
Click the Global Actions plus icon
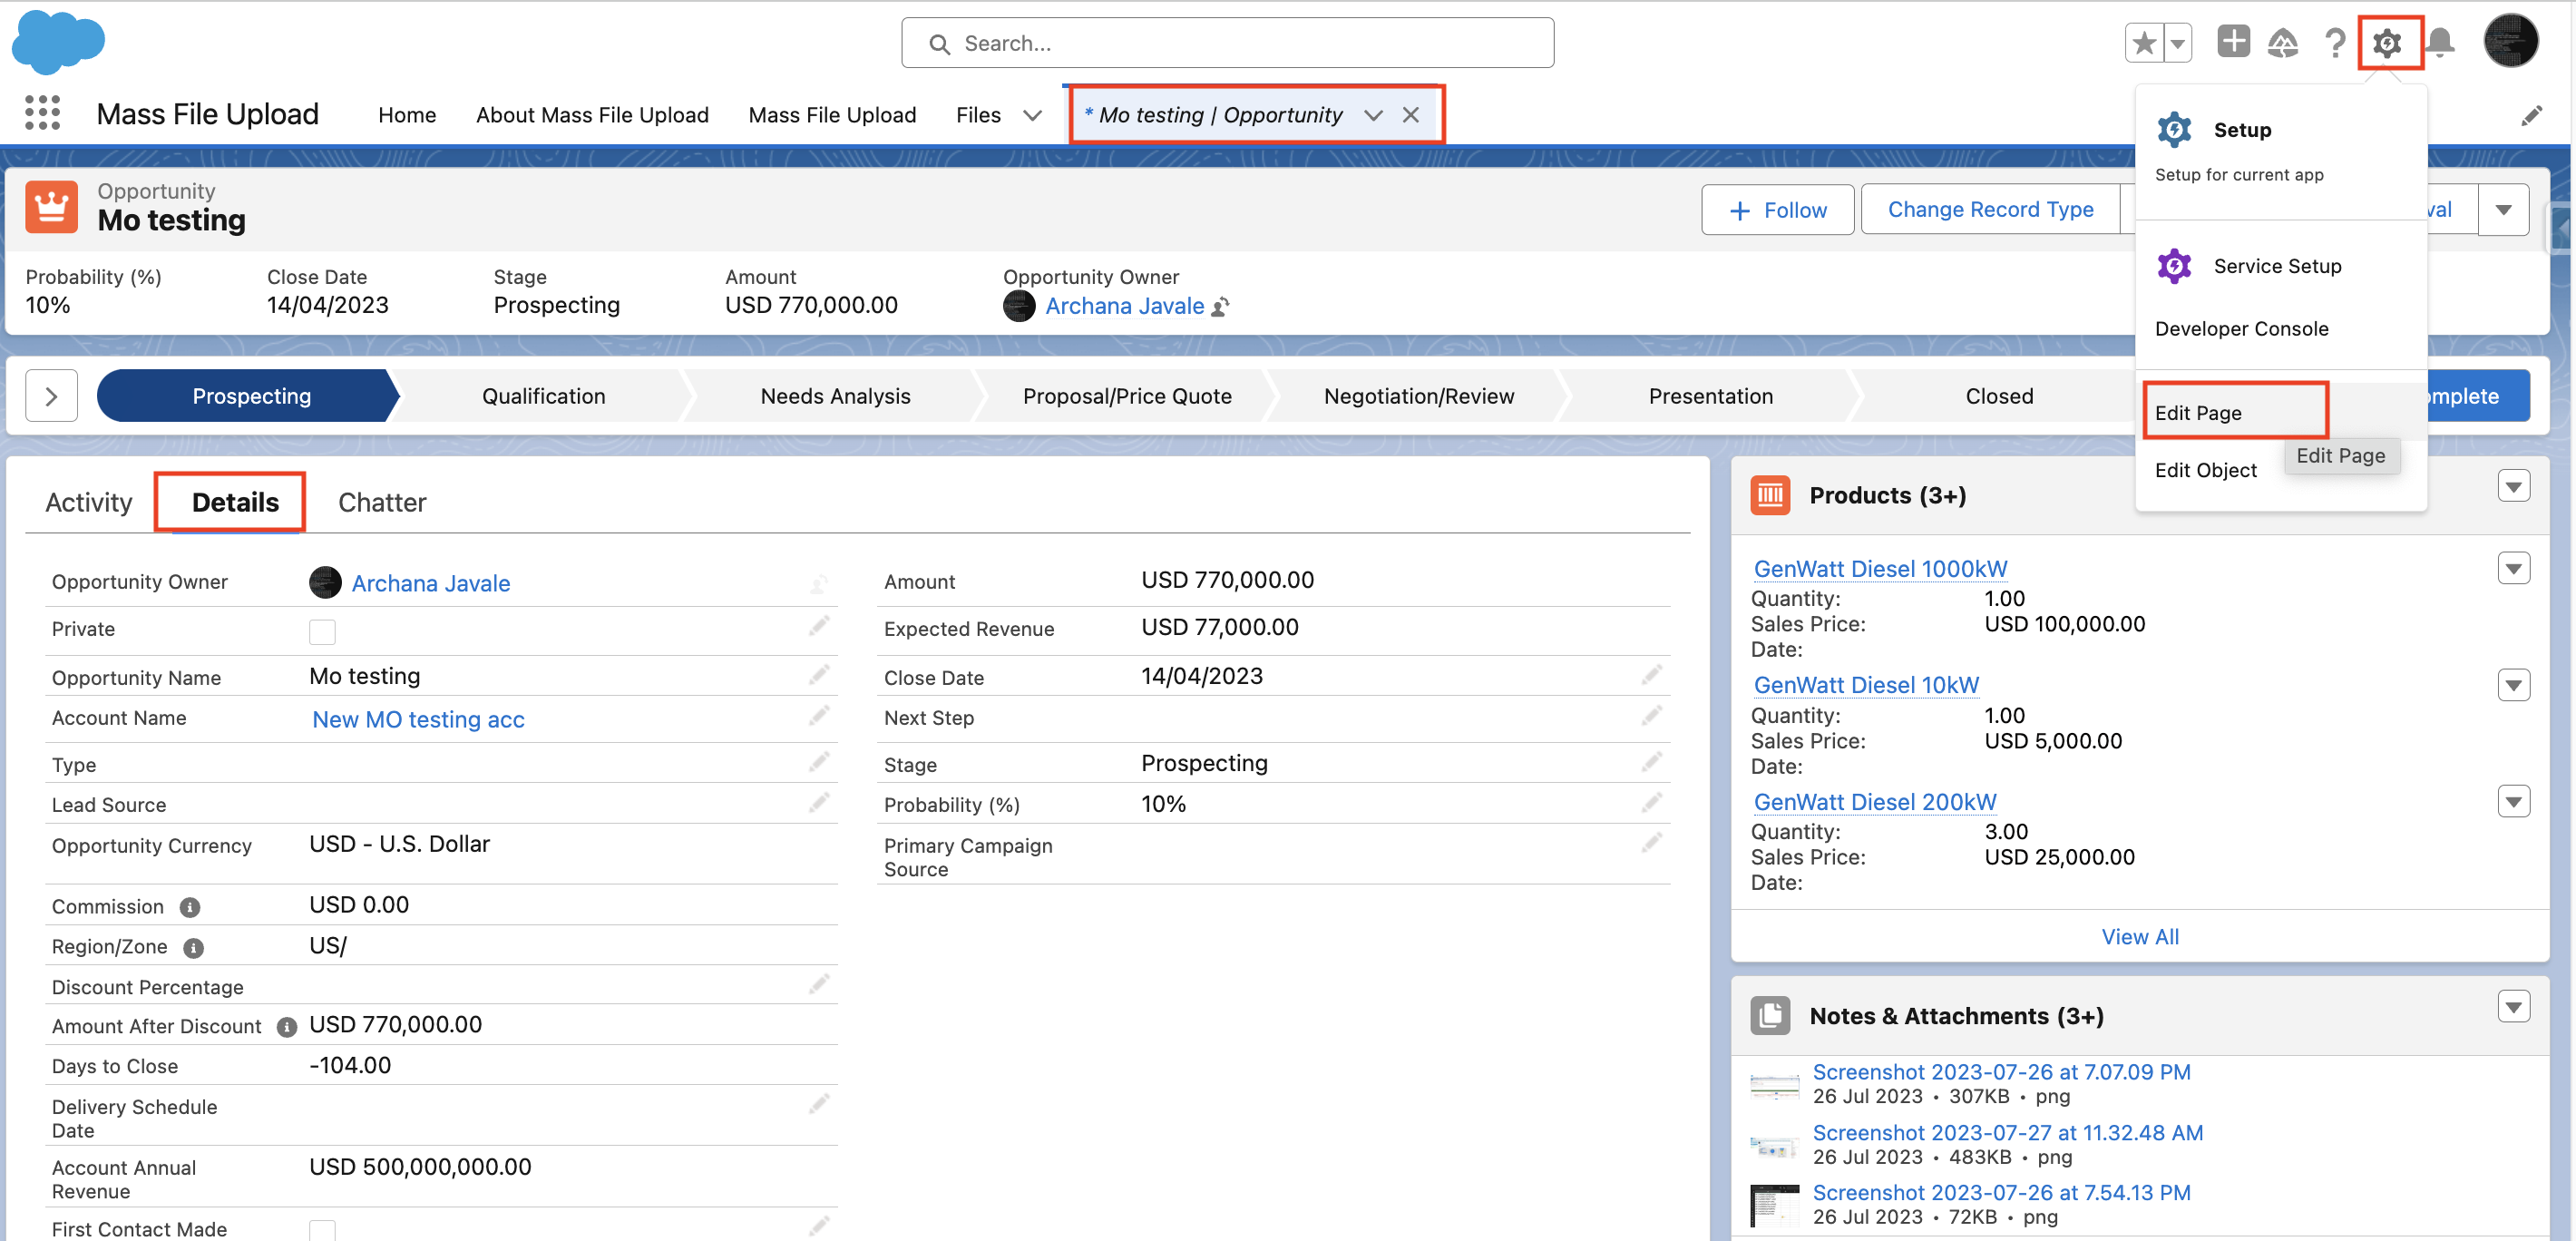(x=2233, y=42)
